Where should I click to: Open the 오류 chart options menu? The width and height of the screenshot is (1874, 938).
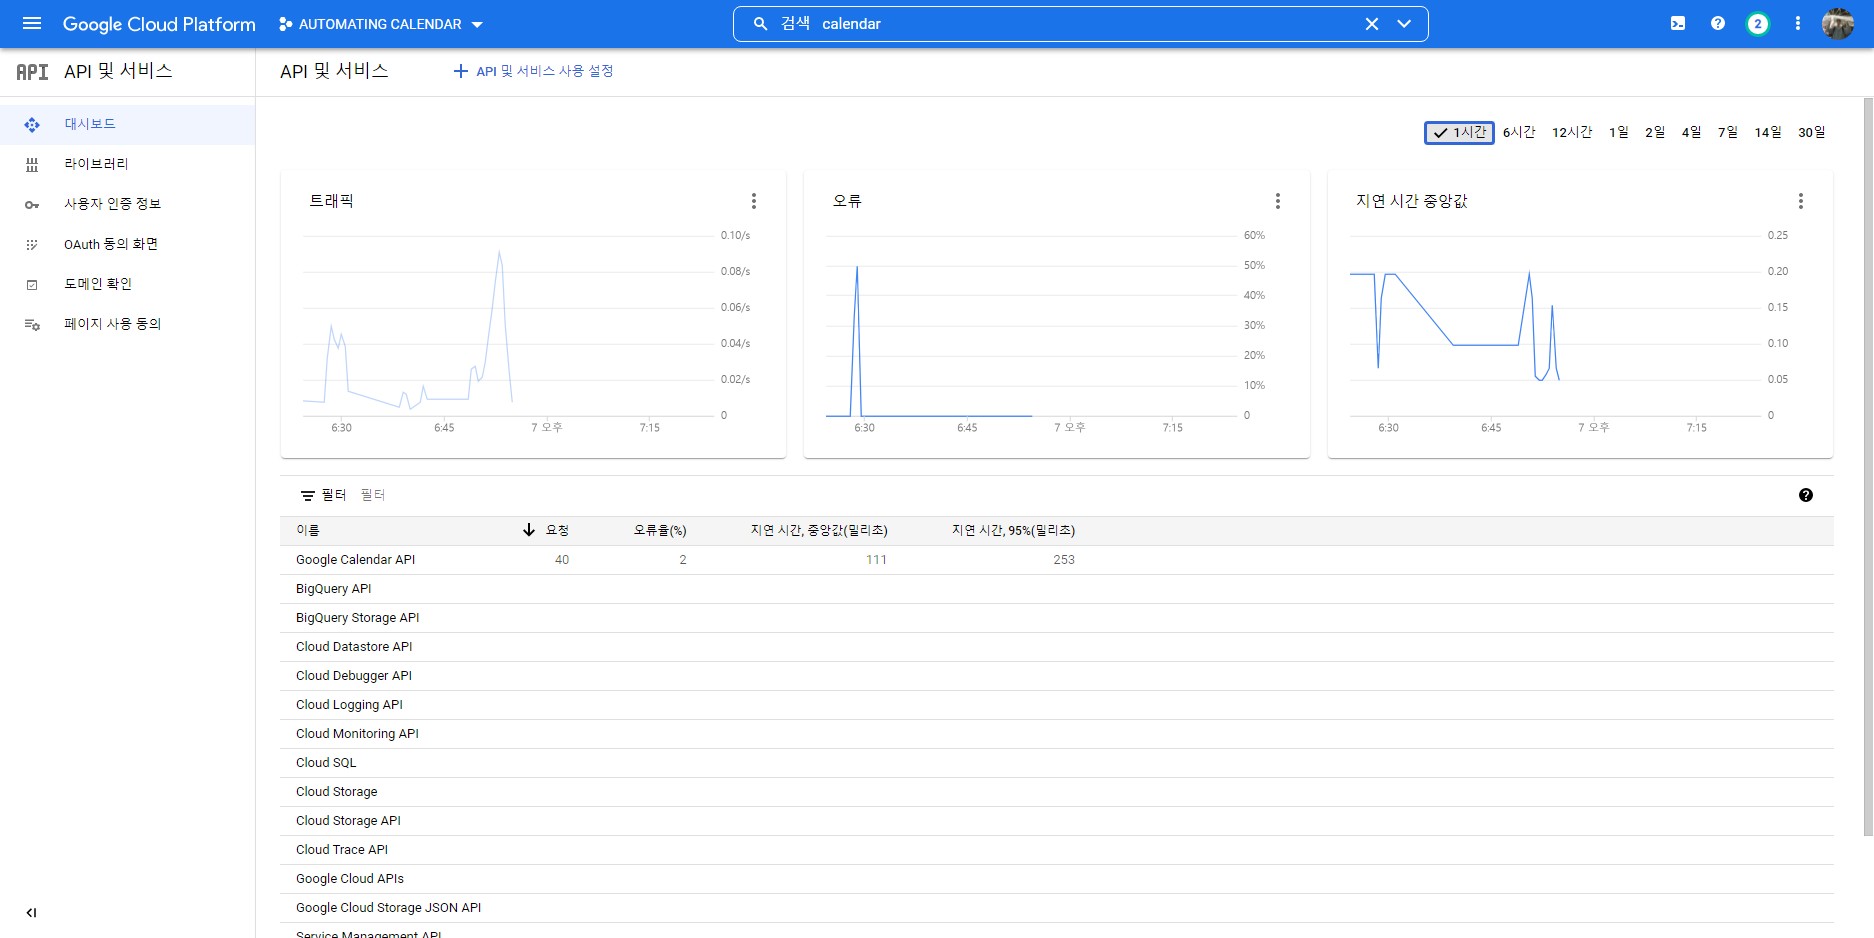point(1277,201)
